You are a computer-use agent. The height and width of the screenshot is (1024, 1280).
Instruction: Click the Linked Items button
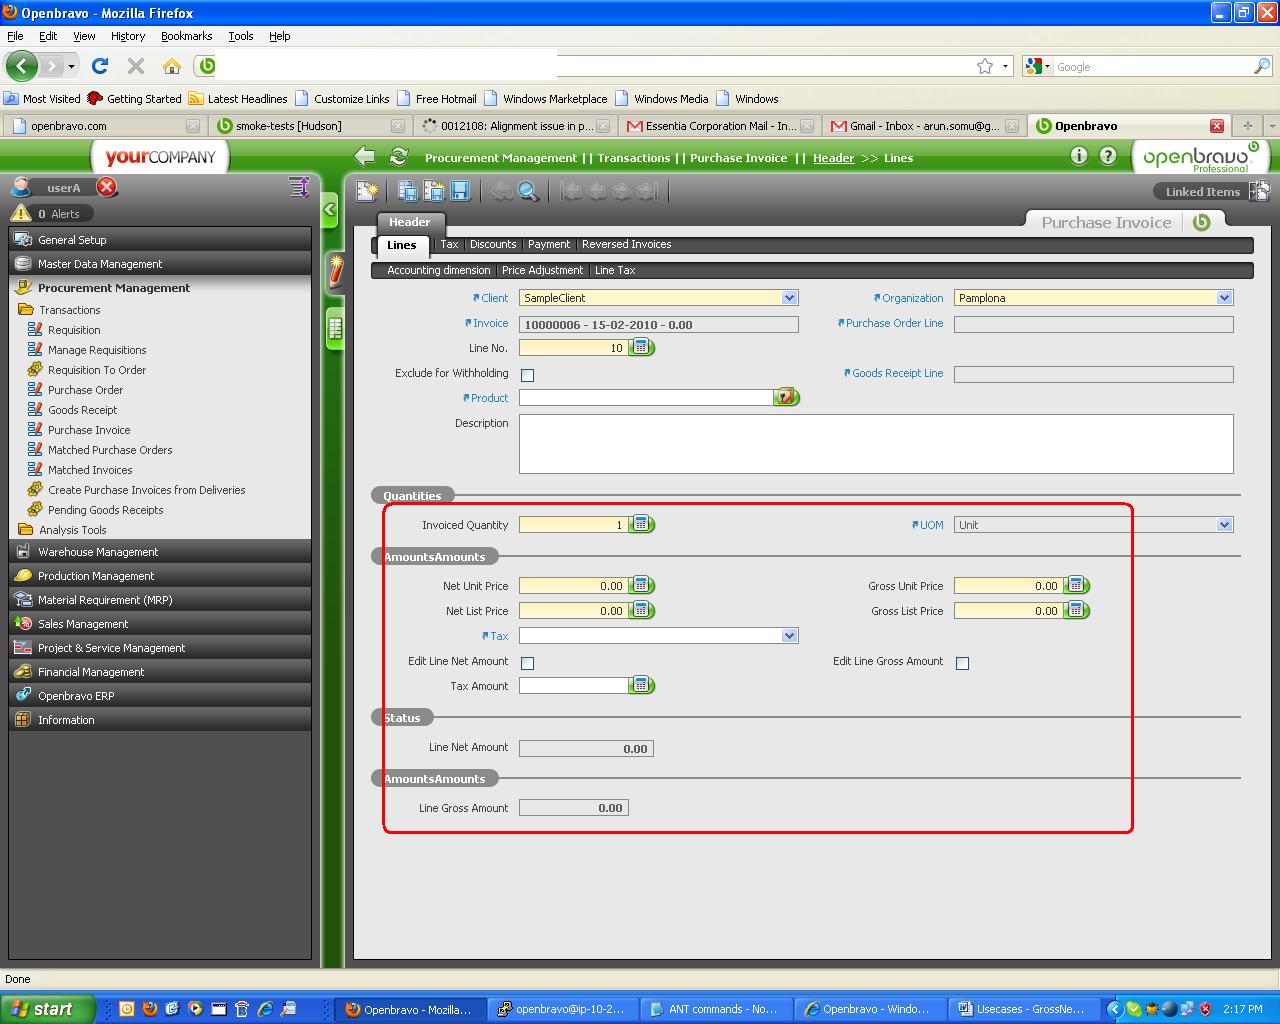(x=1202, y=191)
